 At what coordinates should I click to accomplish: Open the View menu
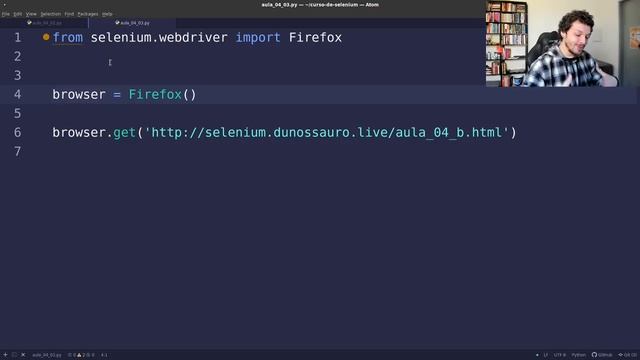point(31,14)
